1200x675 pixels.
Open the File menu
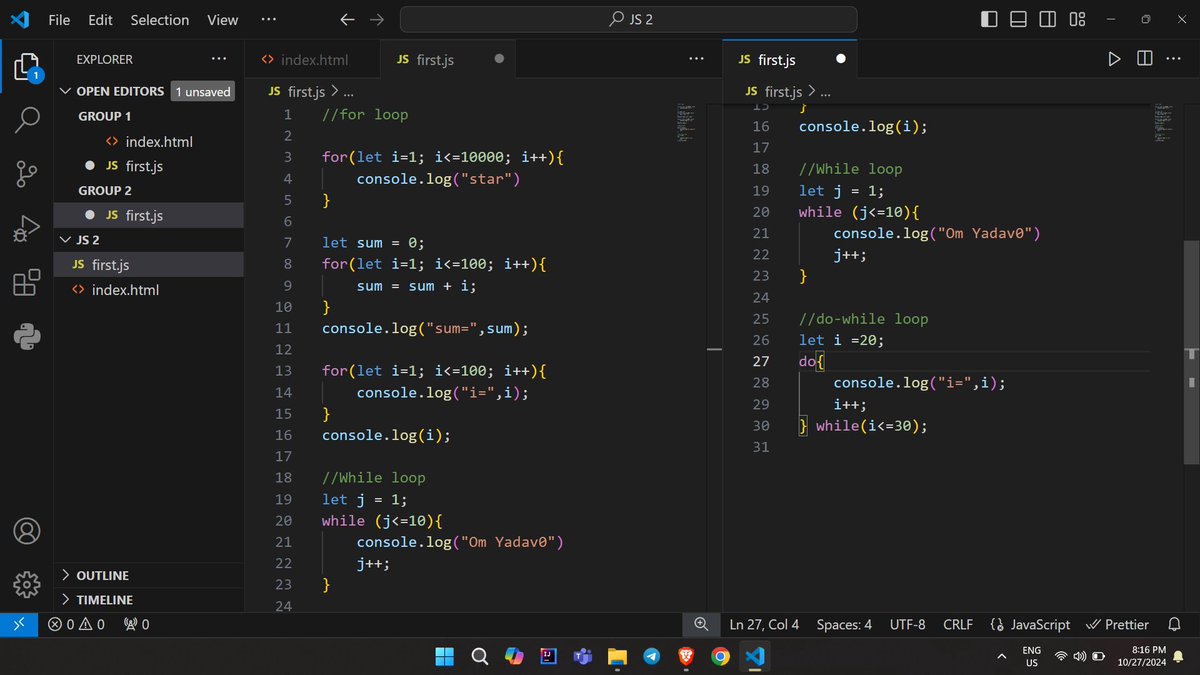tap(59, 19)
